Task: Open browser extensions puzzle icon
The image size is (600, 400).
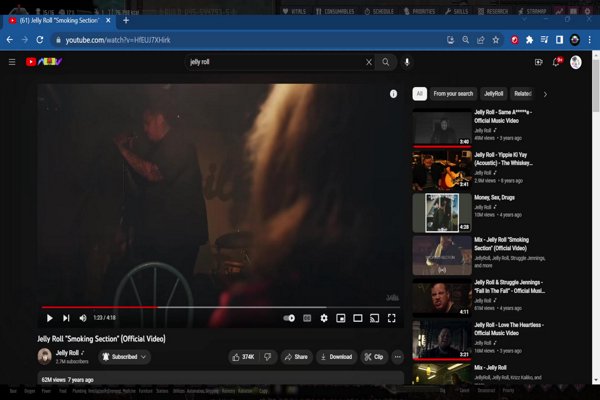Action: click(530, 40)
